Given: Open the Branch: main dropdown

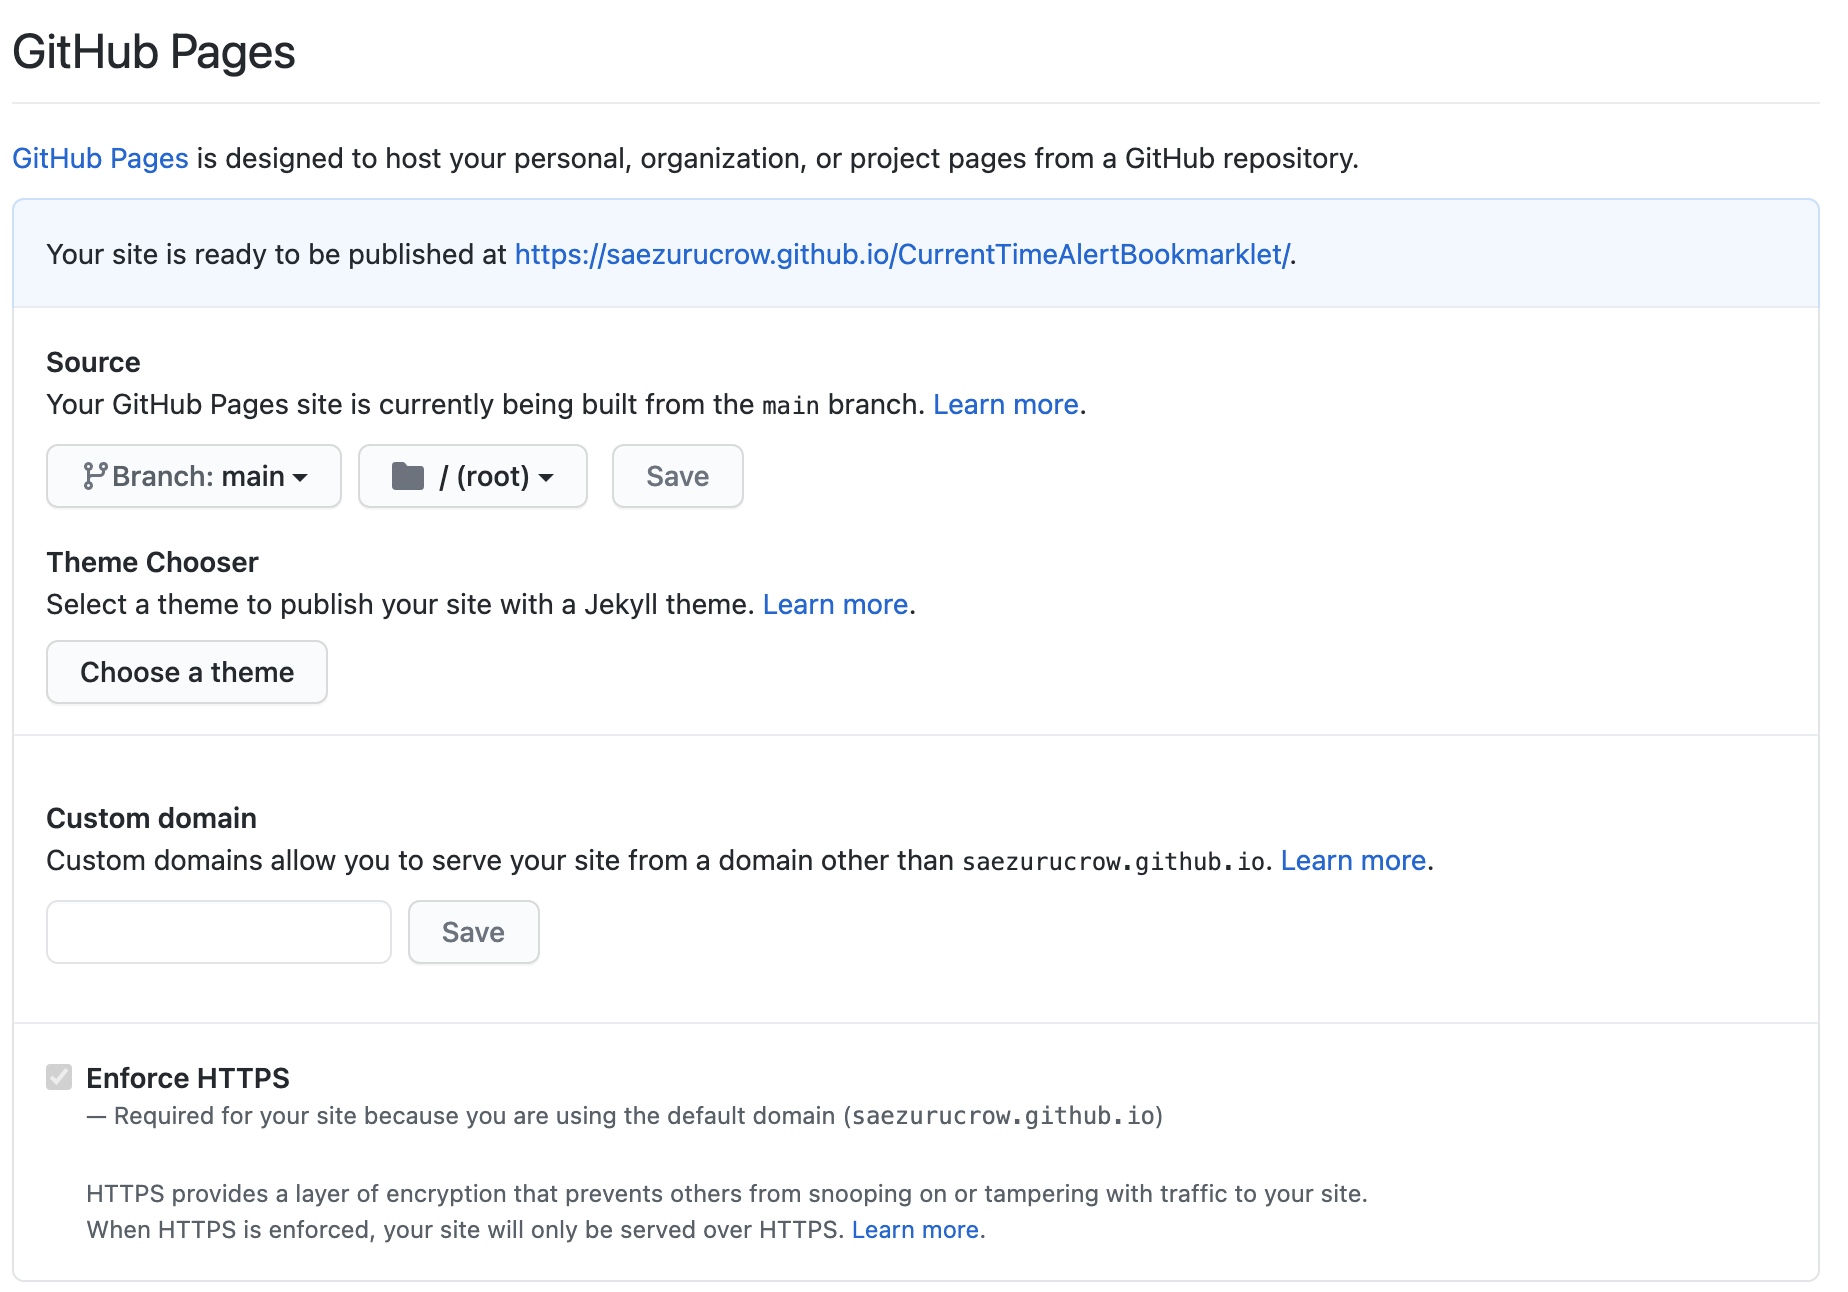Looking at the screenshot, I should (x=194, y=476).
